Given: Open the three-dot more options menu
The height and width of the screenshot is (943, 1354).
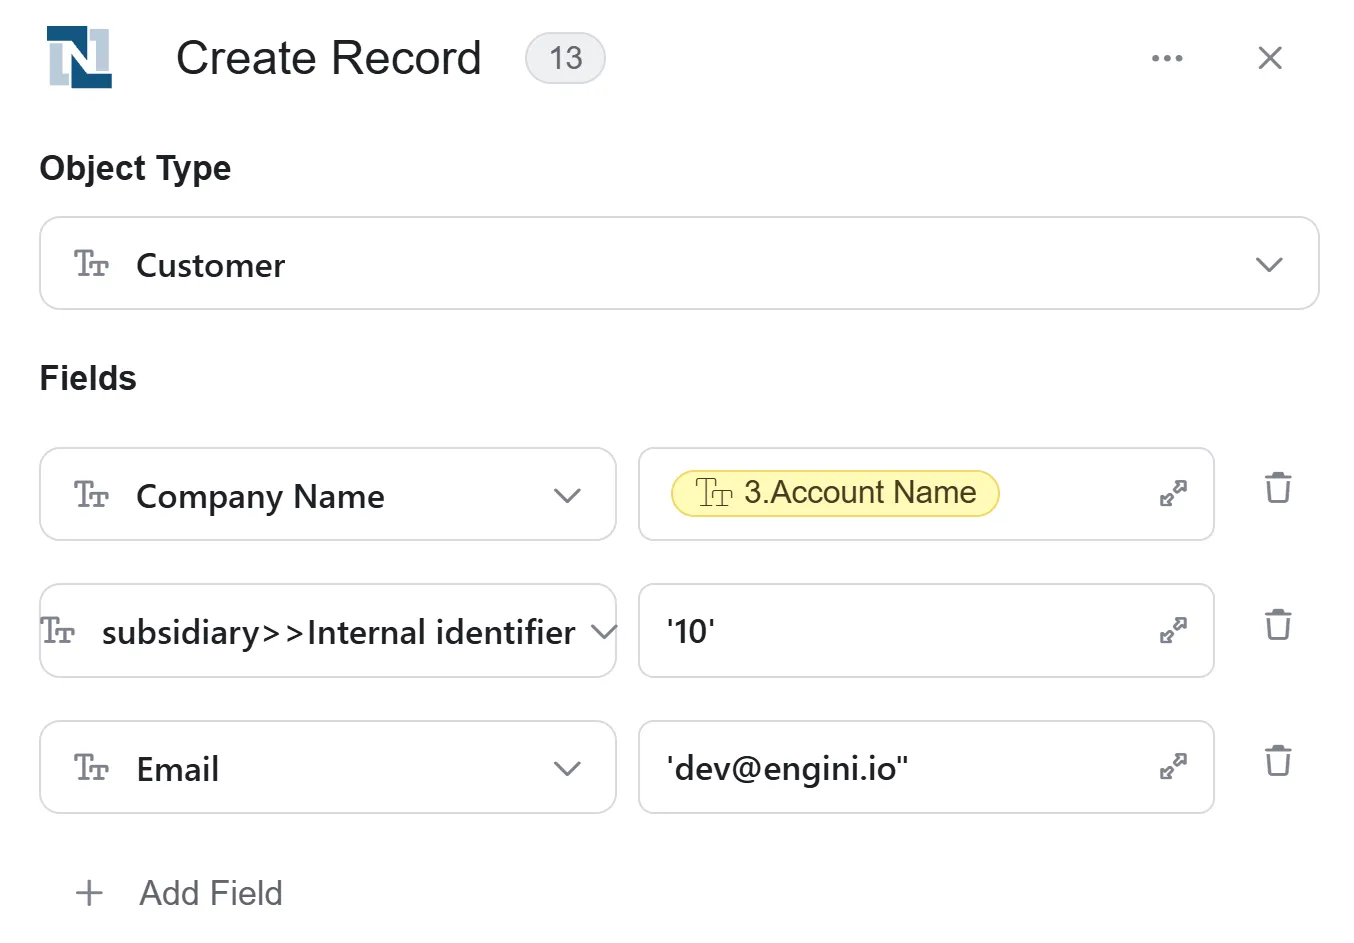Looking at the screenshot, I should 1167,58.
